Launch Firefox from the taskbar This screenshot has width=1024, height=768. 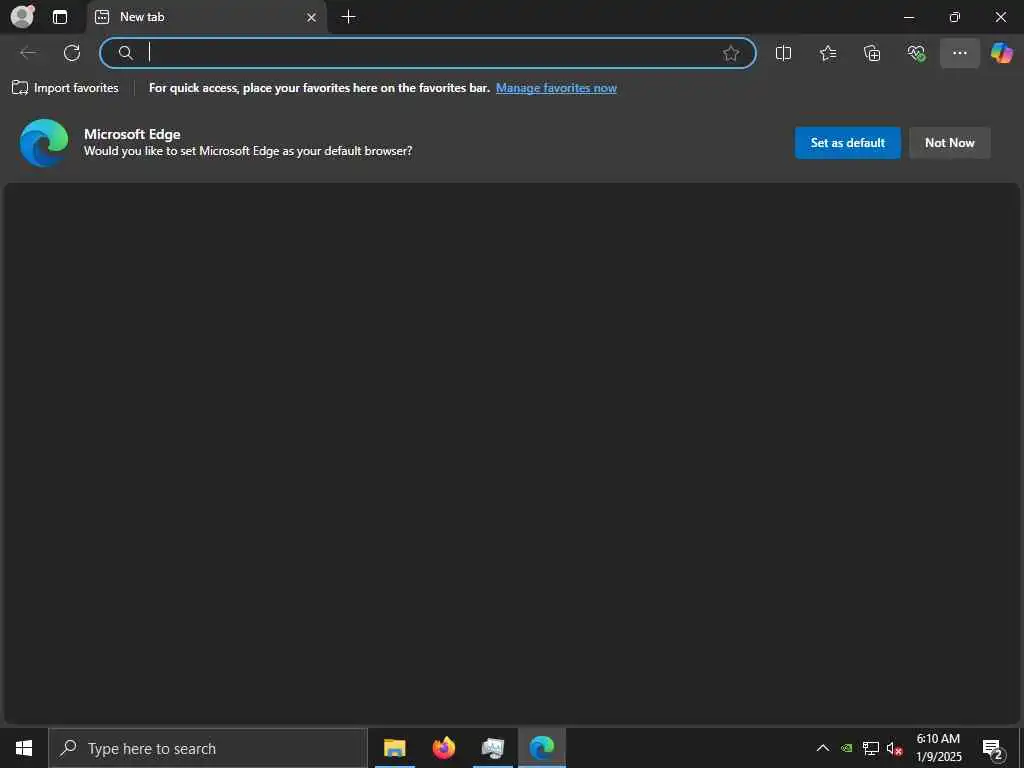tap(443, 748)
